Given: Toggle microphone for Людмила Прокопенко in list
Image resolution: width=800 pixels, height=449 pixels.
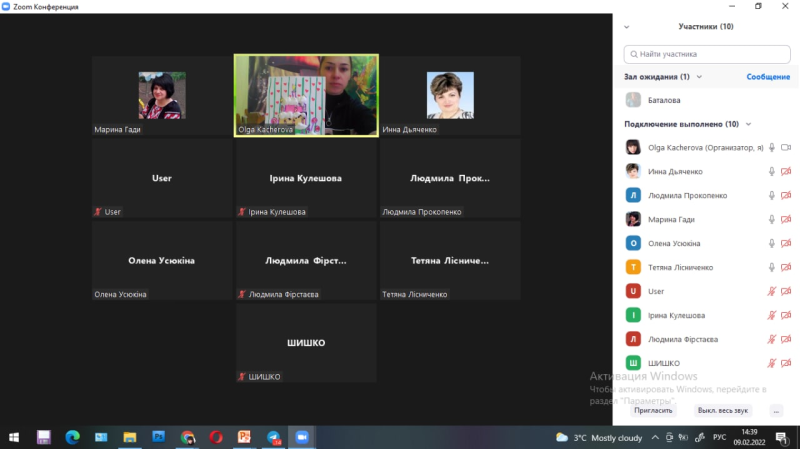Looking at the screenshot, I should (771, 195).
